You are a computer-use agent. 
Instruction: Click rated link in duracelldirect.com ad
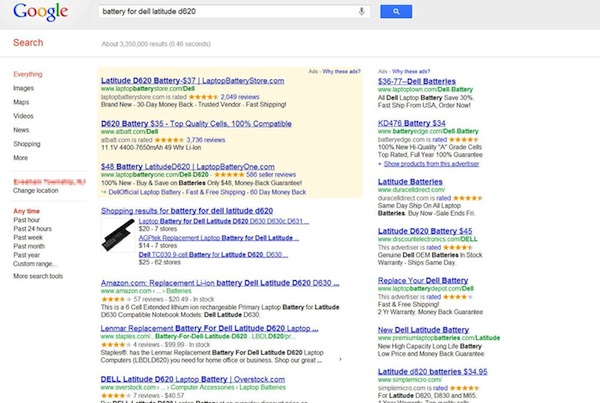pos(443,198)
